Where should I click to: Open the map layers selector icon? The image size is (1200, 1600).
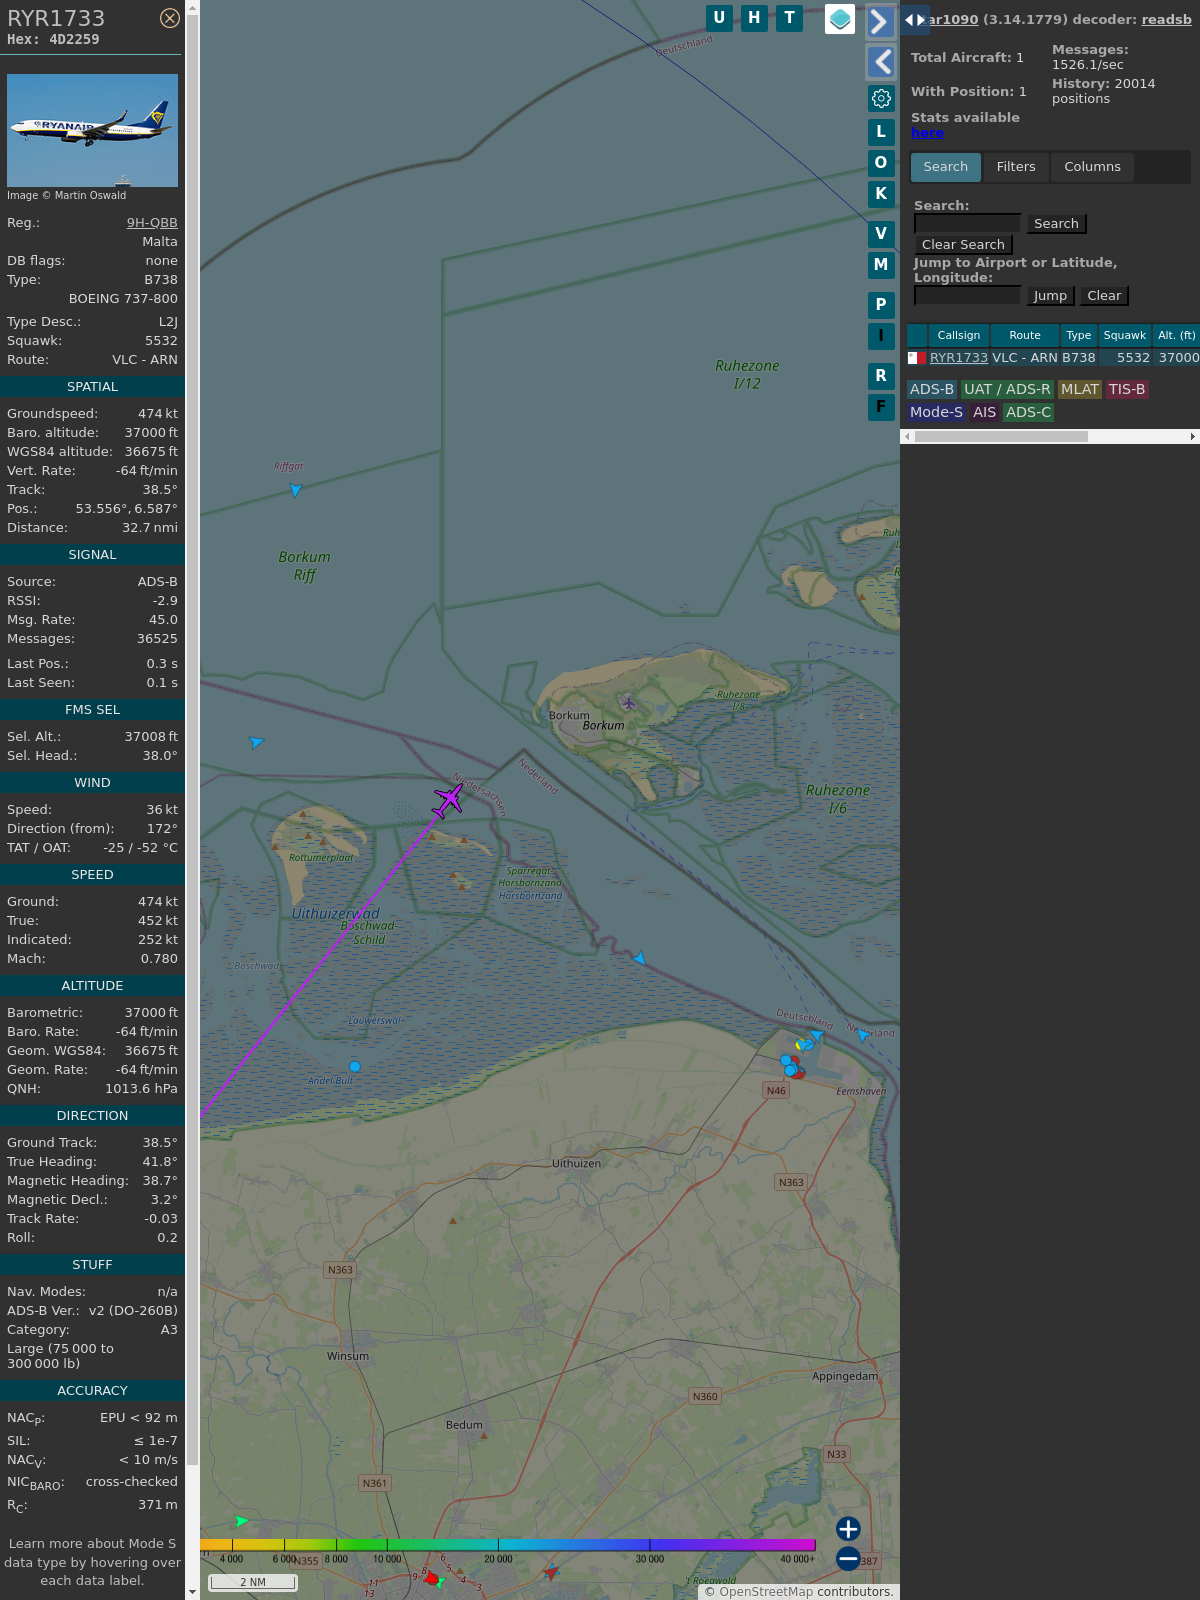click(840, 19)
